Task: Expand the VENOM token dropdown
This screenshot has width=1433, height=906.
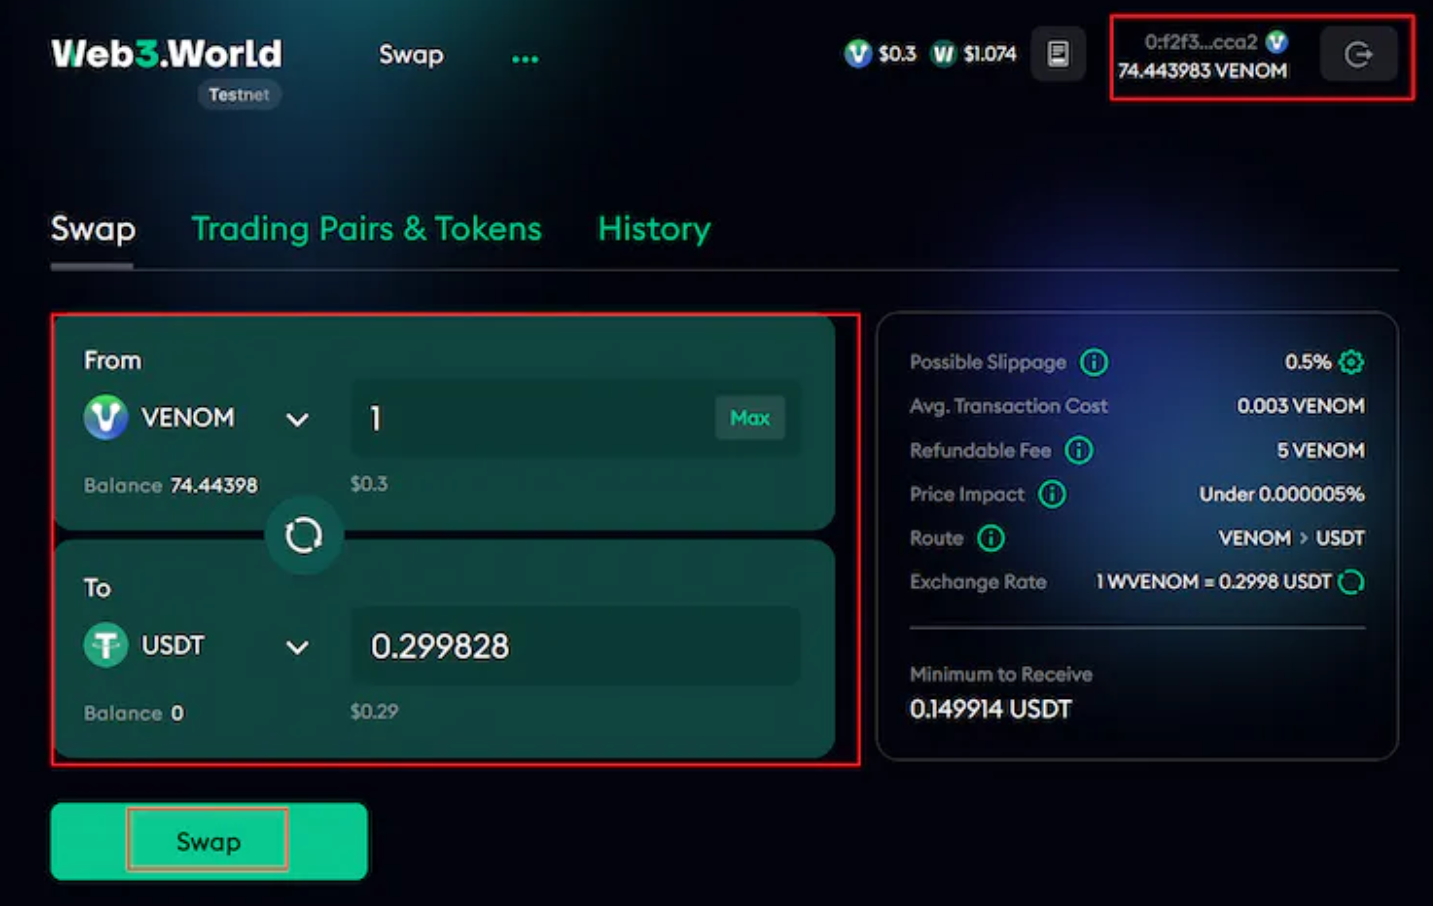Action: [297, 419]
